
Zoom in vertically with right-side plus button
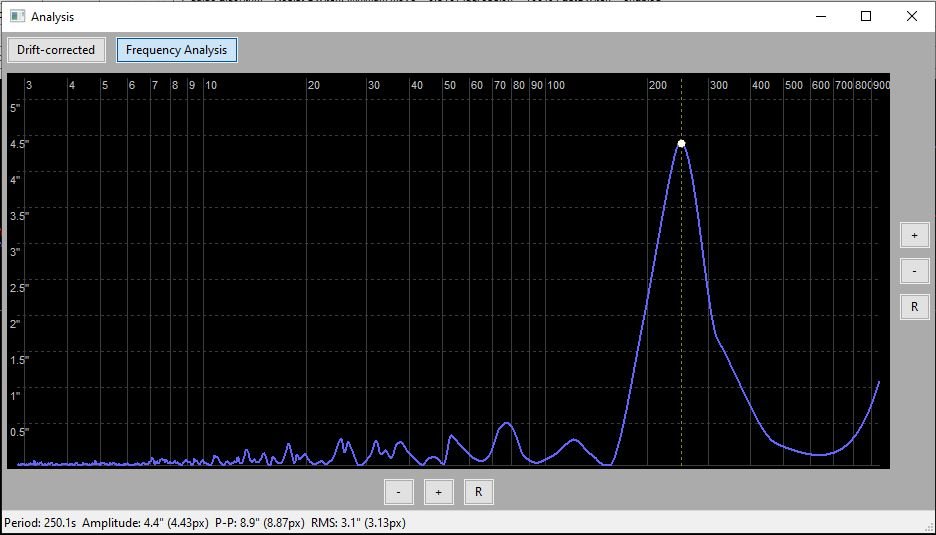[x=913, y=235]
